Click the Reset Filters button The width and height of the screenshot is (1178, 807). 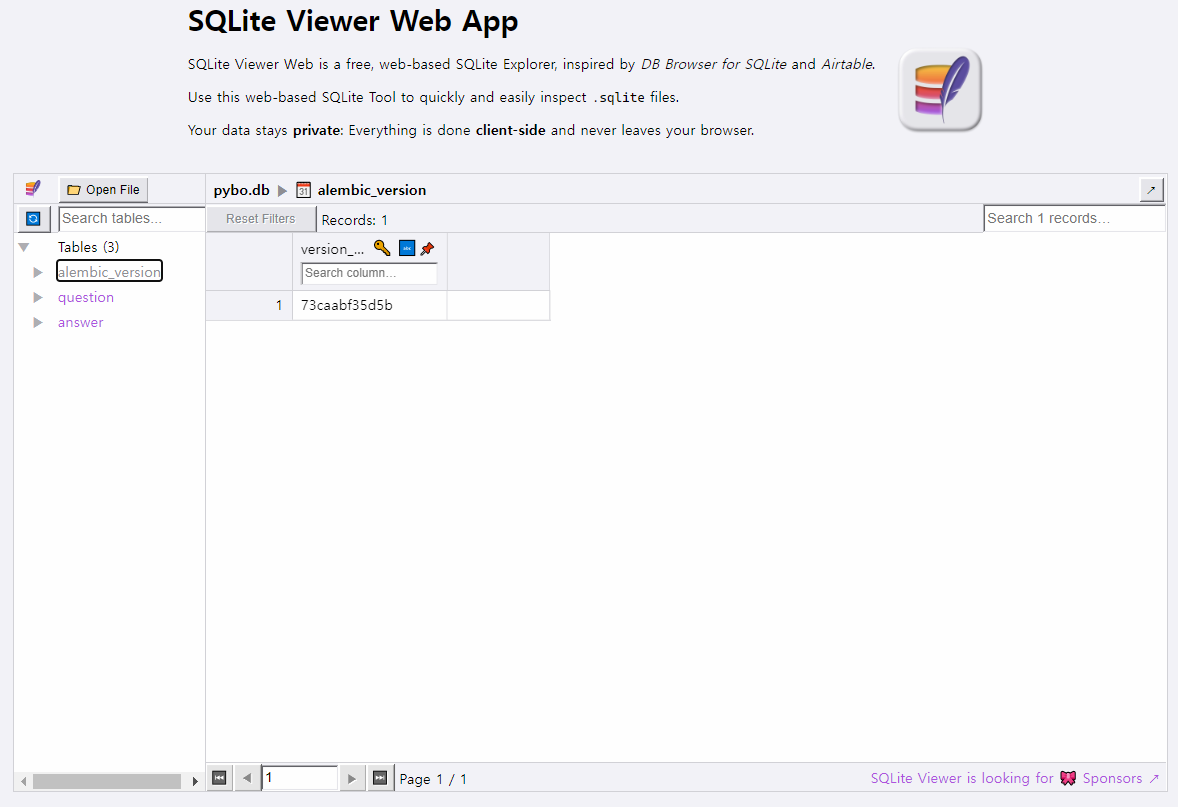click(x=261, y=218)
